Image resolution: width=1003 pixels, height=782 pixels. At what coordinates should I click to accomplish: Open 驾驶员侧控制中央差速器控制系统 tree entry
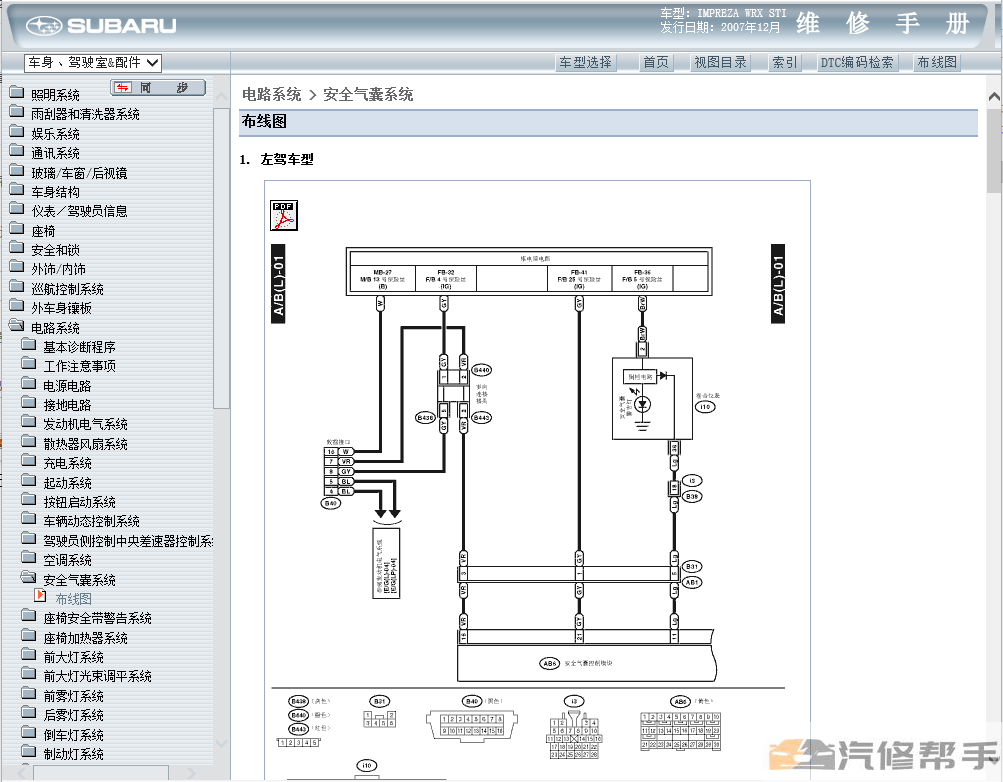[128, 541]
